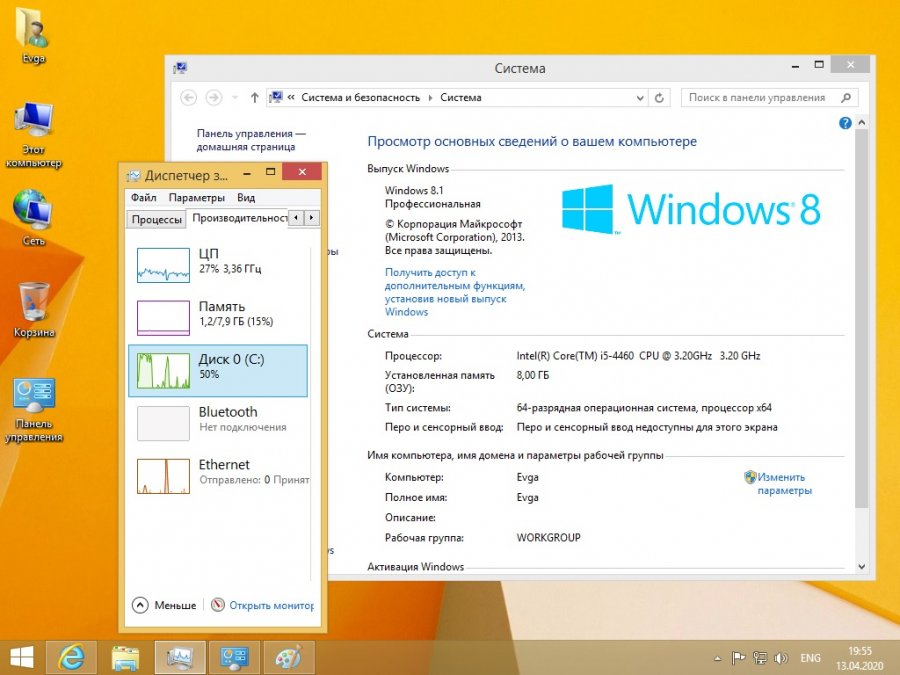900x675 pixels.
Task: Go up one level in Система window
Action: click(254, 98)
